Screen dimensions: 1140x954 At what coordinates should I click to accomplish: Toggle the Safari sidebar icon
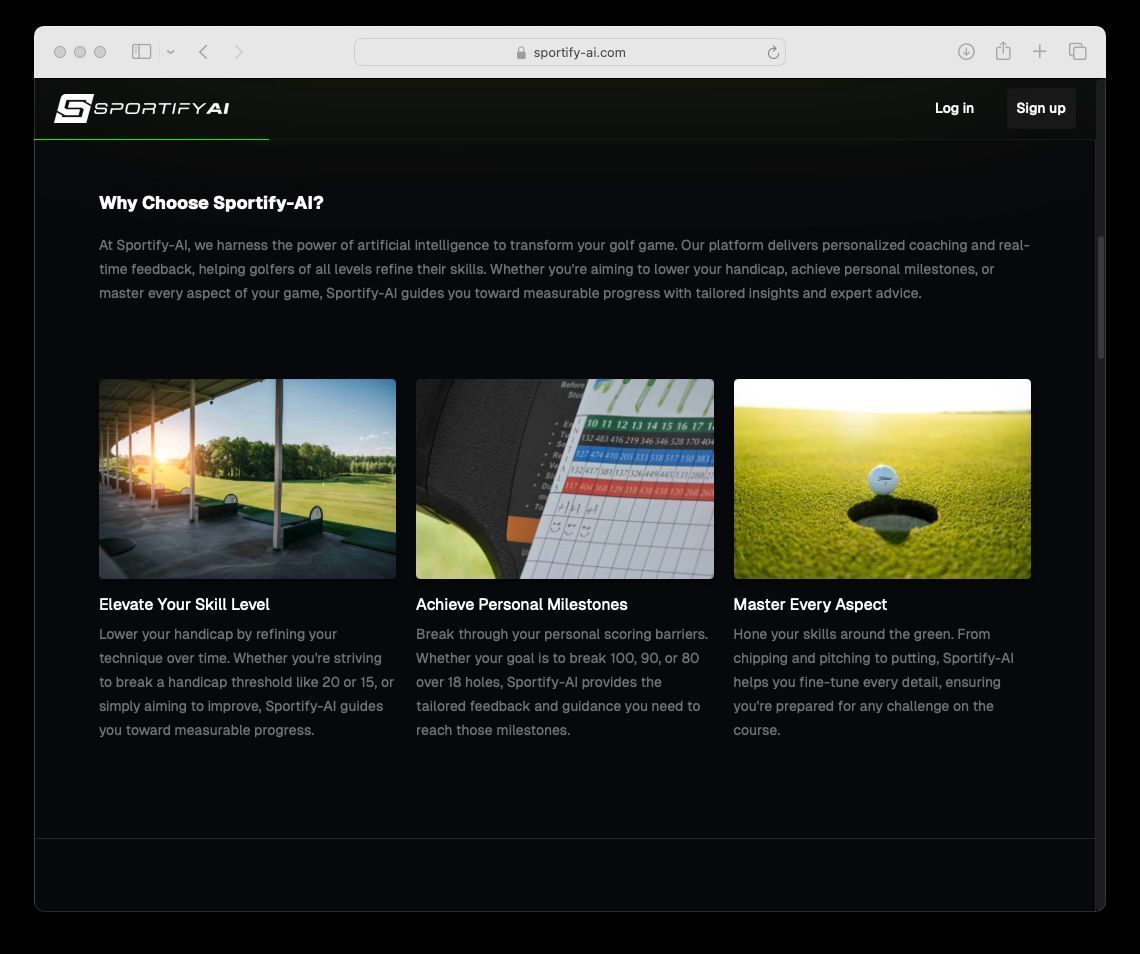(x=141, y=52)
